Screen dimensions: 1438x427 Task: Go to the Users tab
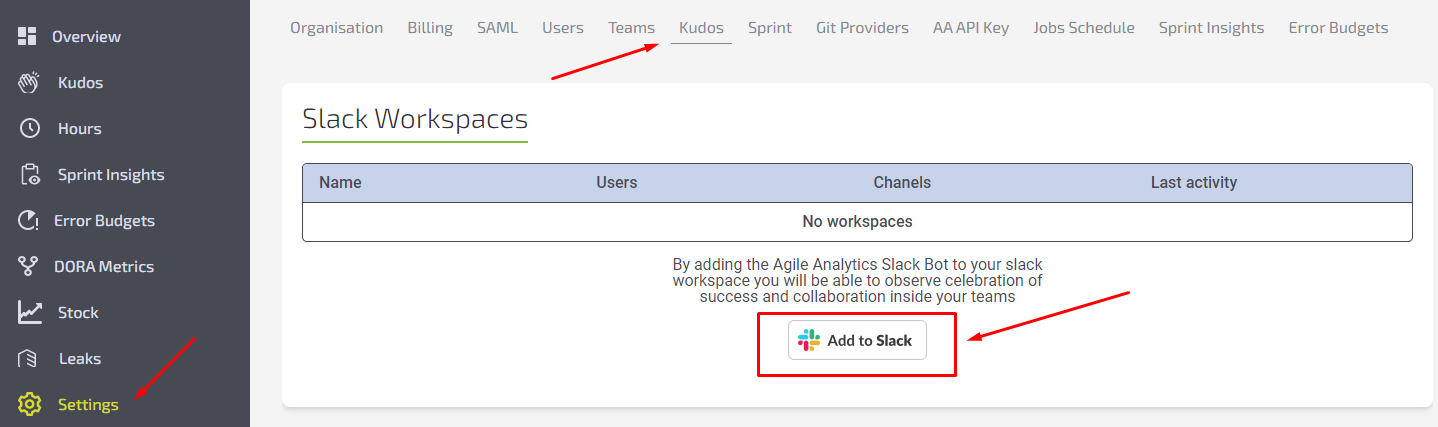click(563, 28)
